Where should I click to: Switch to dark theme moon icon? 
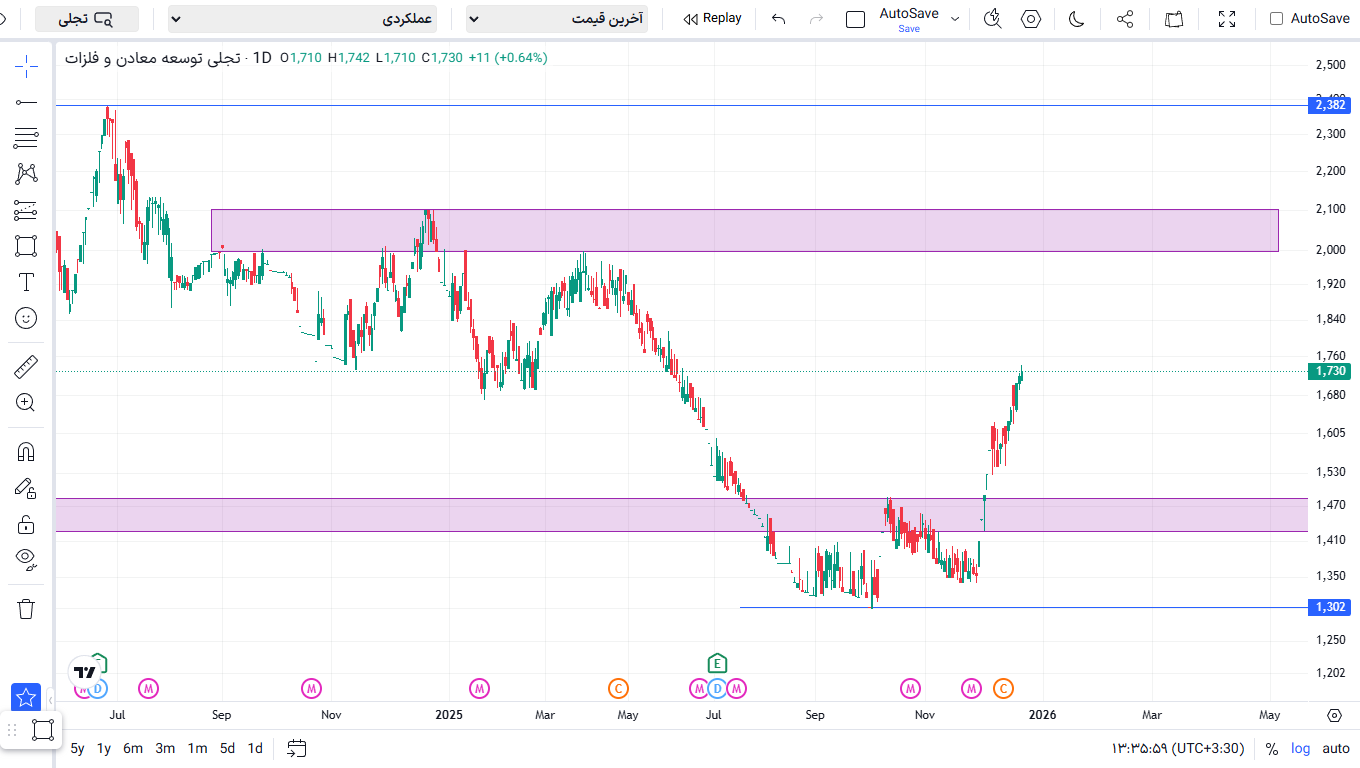click(1077, 19)
